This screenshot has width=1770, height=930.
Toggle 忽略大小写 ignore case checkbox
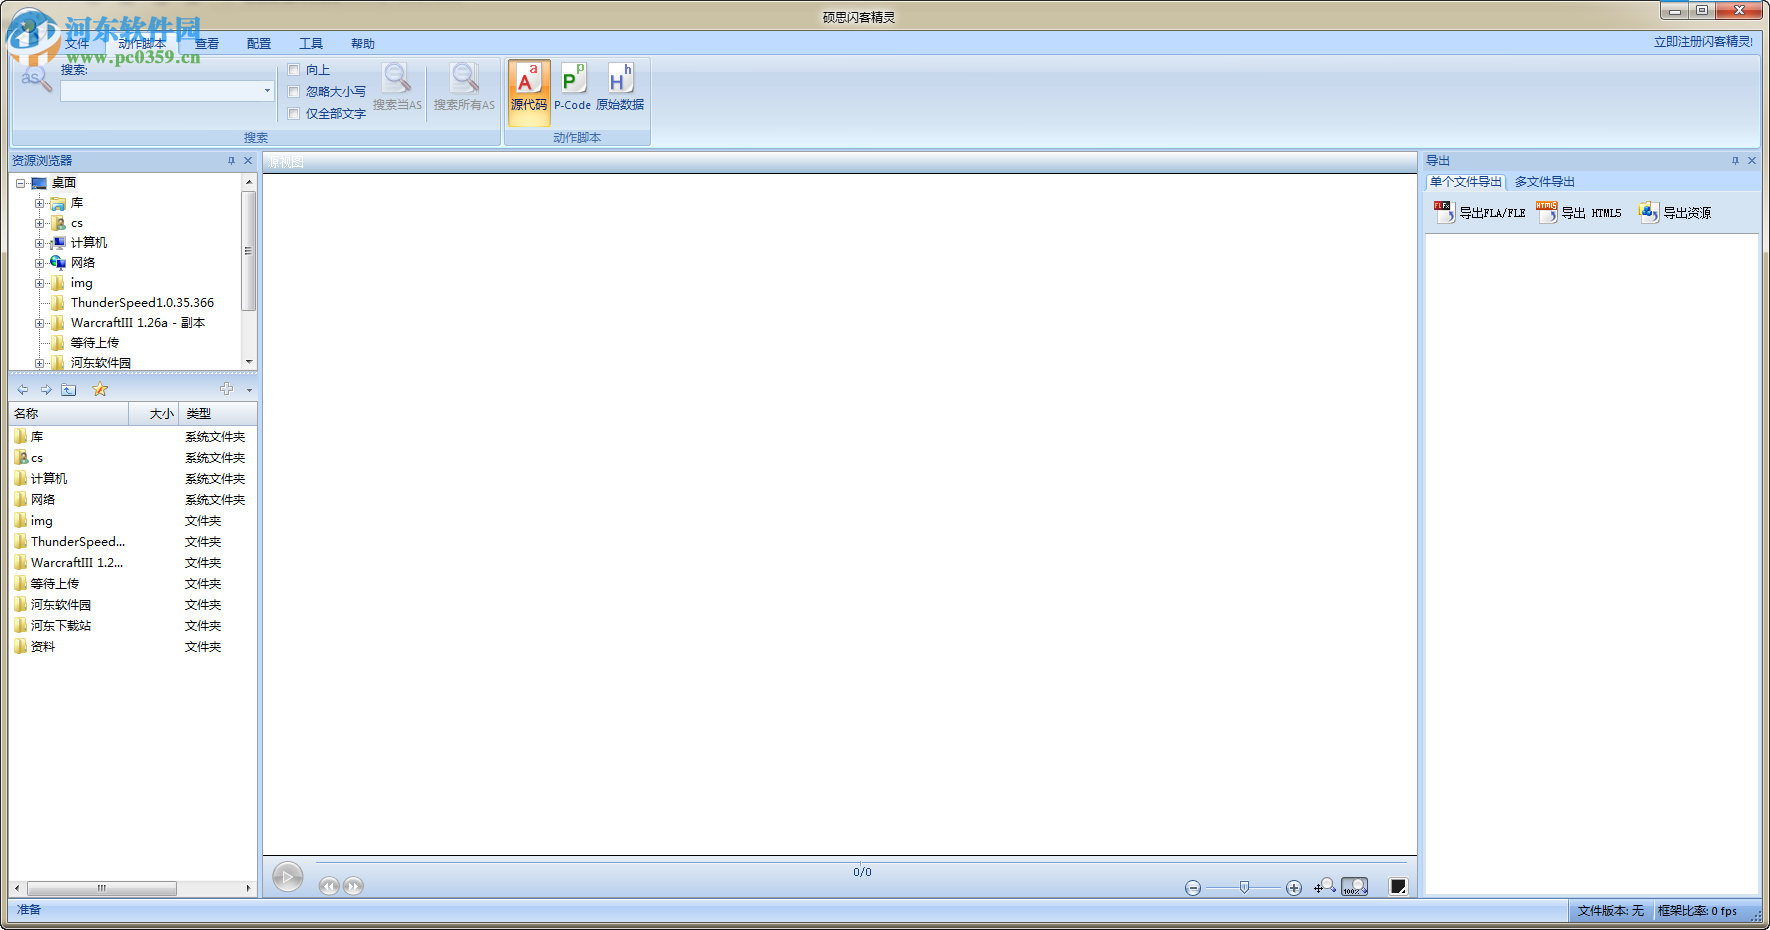coord(294,92)
